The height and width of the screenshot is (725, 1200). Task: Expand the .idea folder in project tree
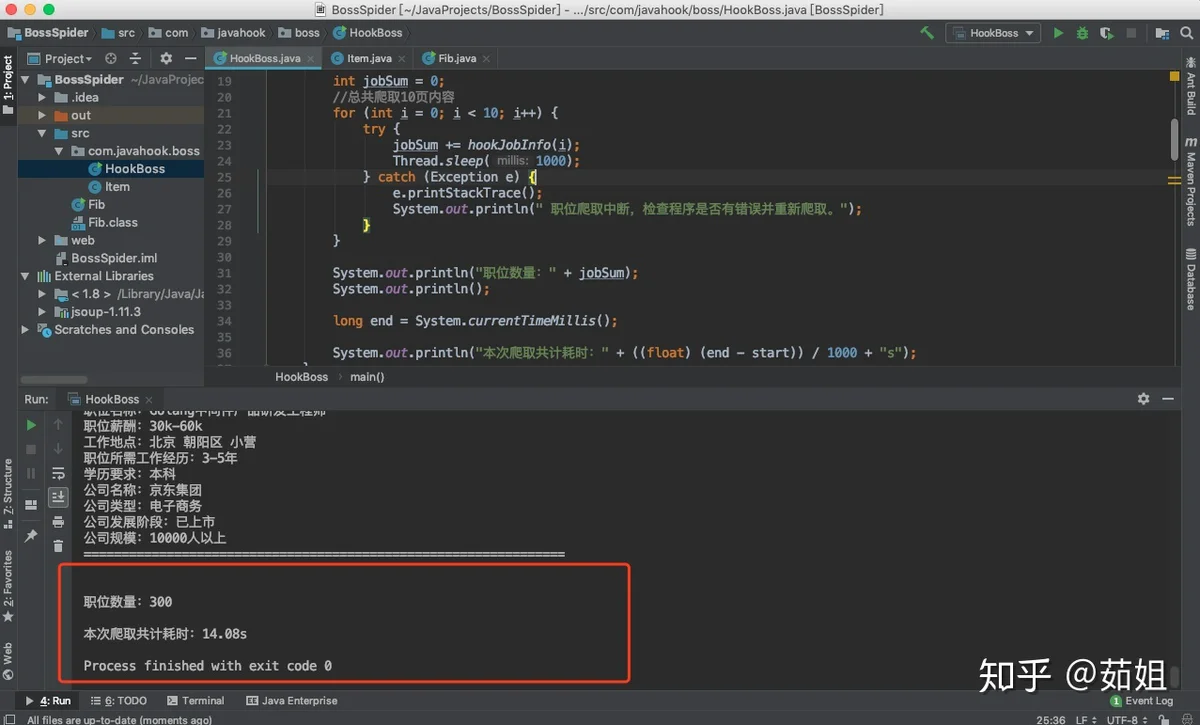point(42,97)
